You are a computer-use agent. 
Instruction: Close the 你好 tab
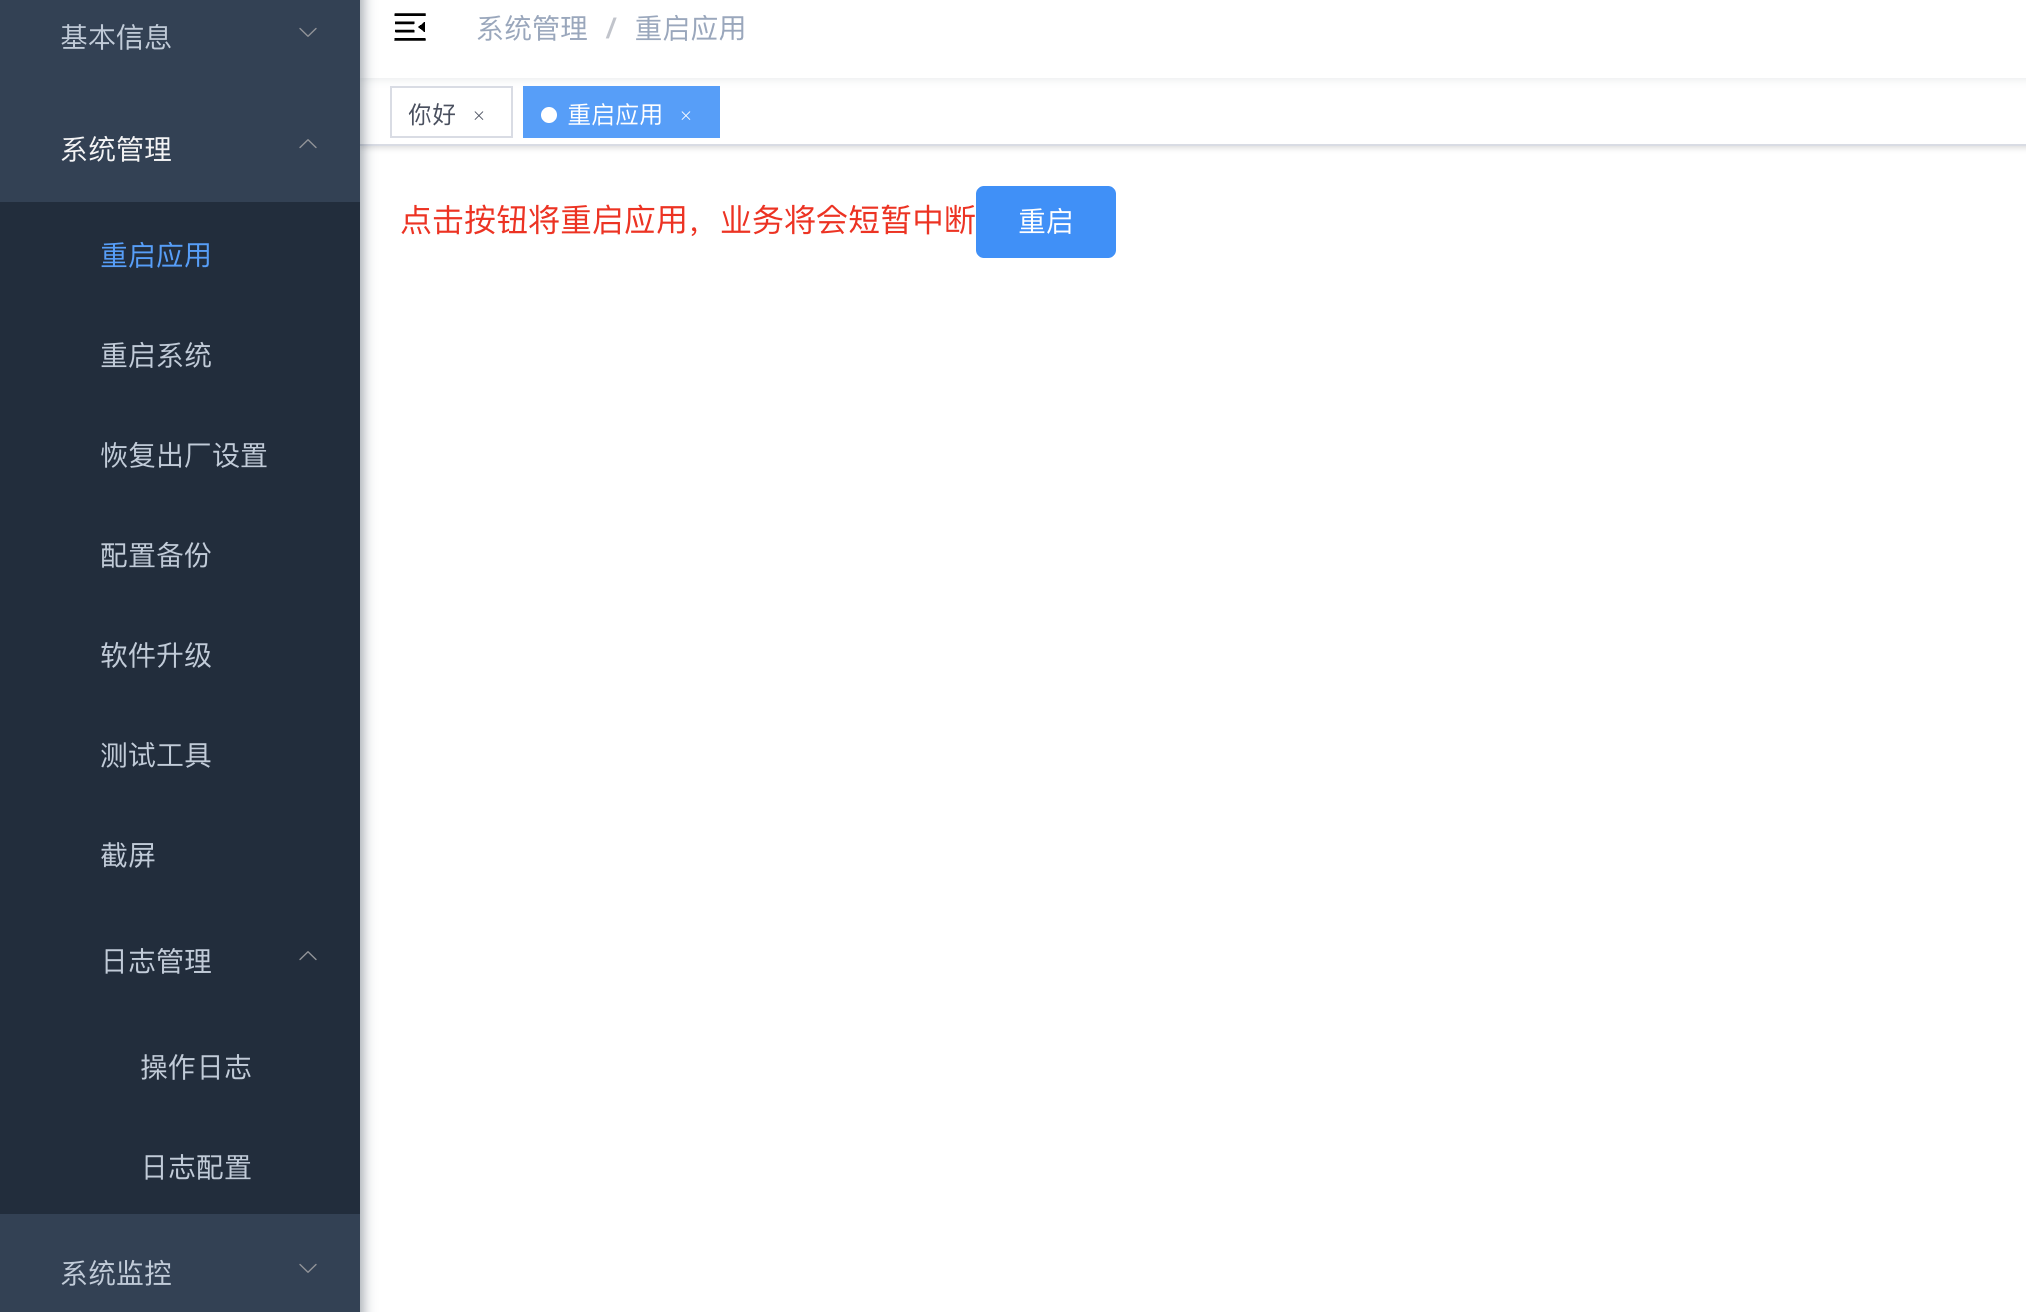[479, 116]
